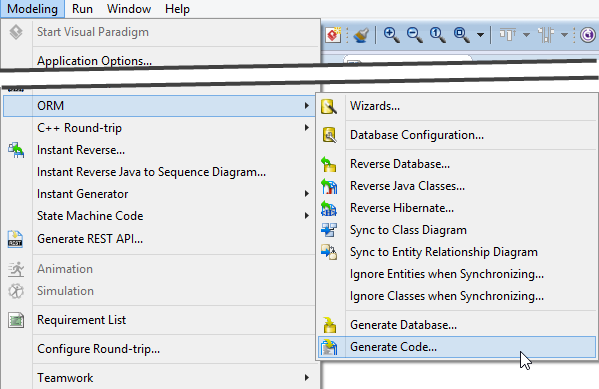Image resolution: width=599 pixels, height=389 pixels.
Task: Choose Ignore Entities when Synchronizing
Action: [x=457, y=274]
